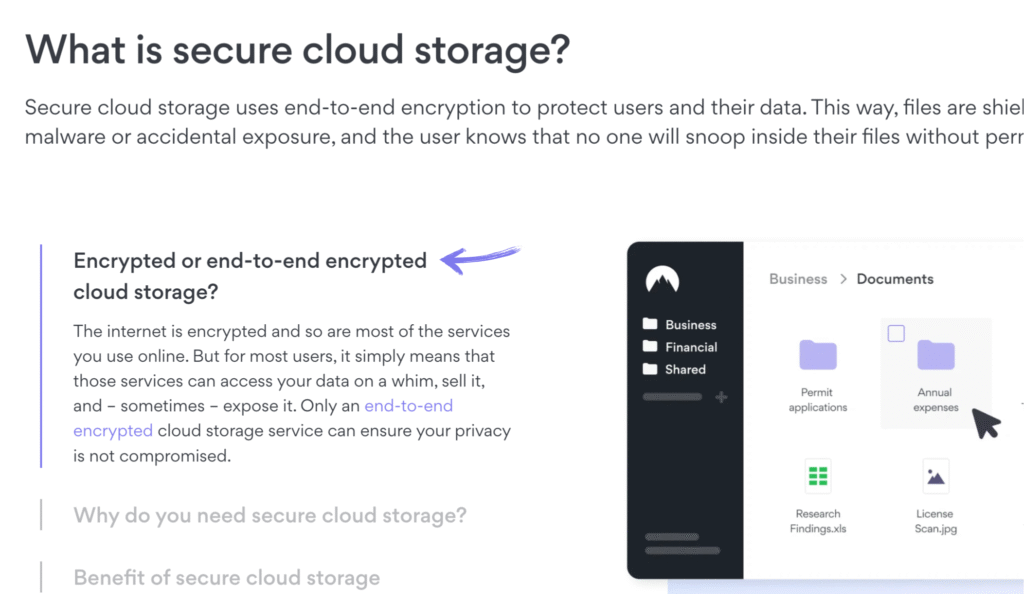Select Documents in the breadcrumb path

click(x=895, y=279)
